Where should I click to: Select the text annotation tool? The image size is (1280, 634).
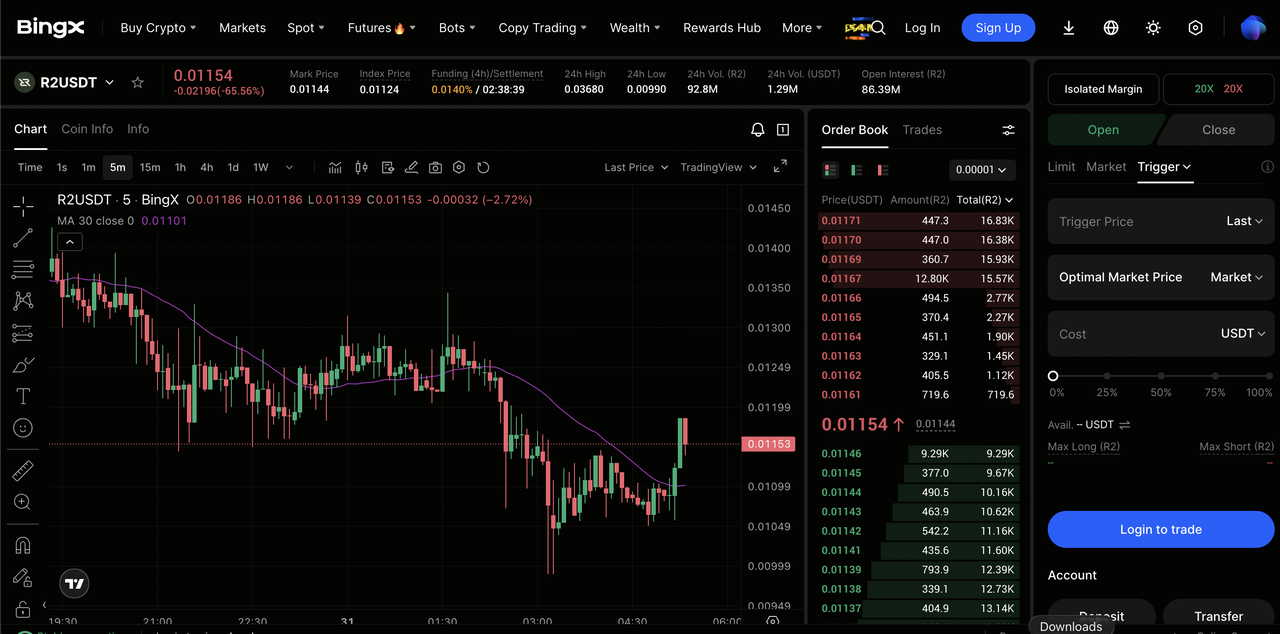[x=22, y=396]
